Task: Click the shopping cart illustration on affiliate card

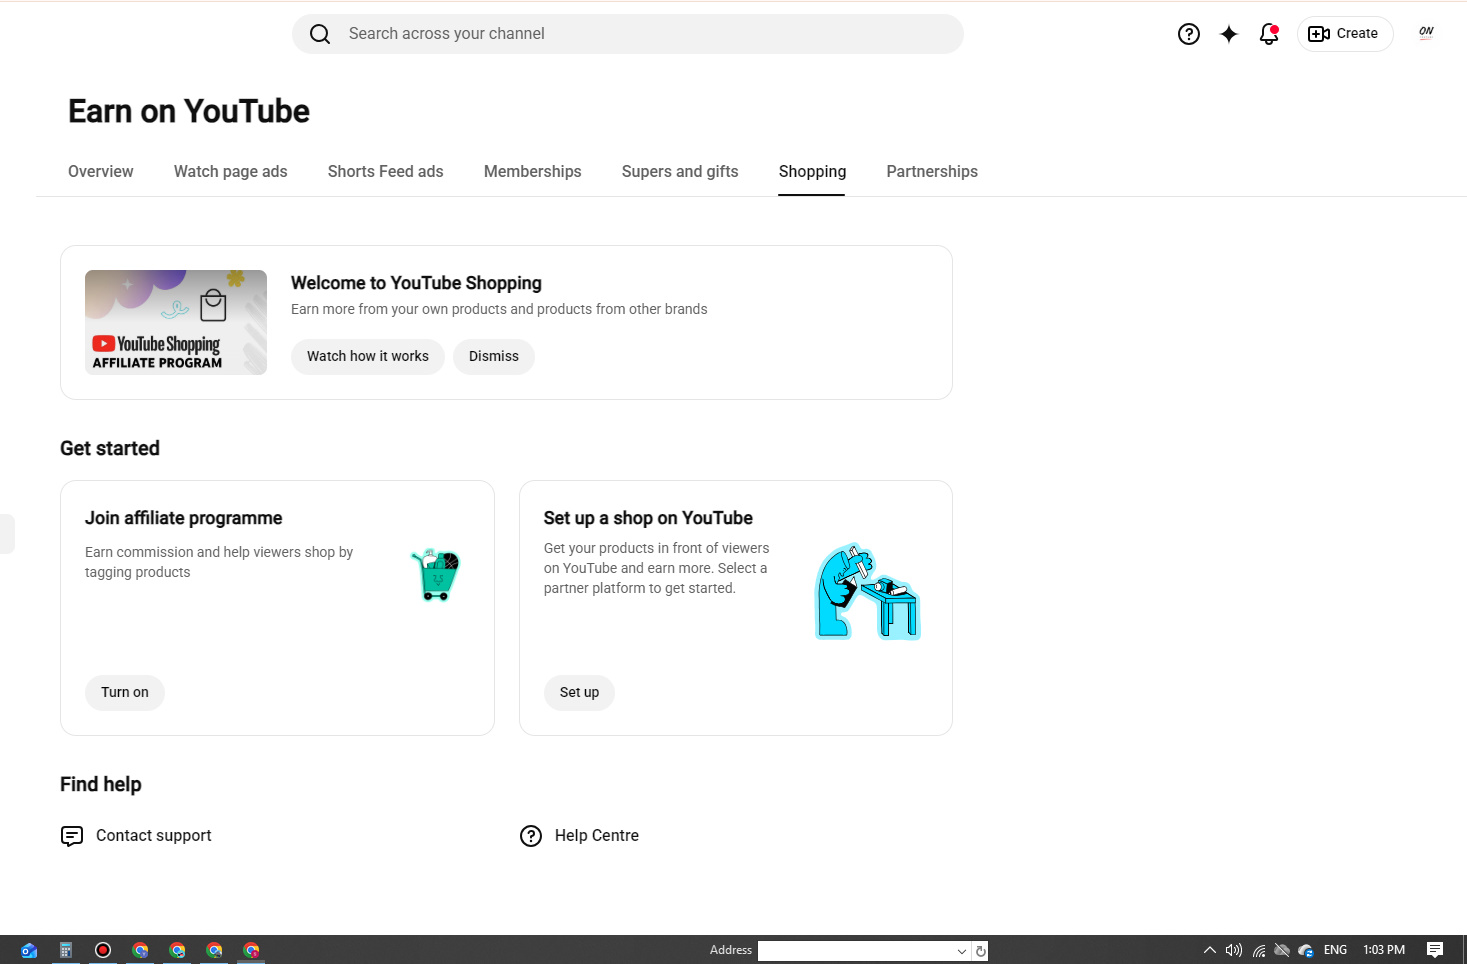Action: pos(435,574)
